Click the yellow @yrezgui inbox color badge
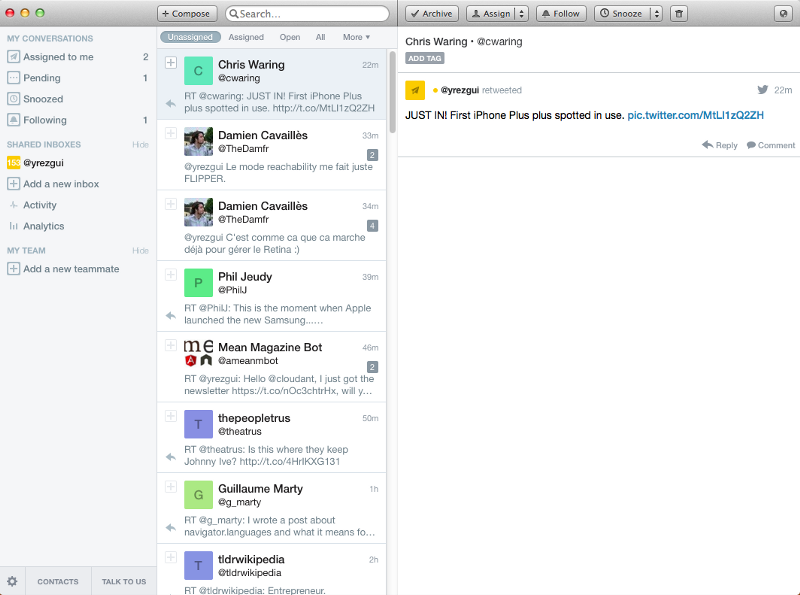 pos(14,162)
